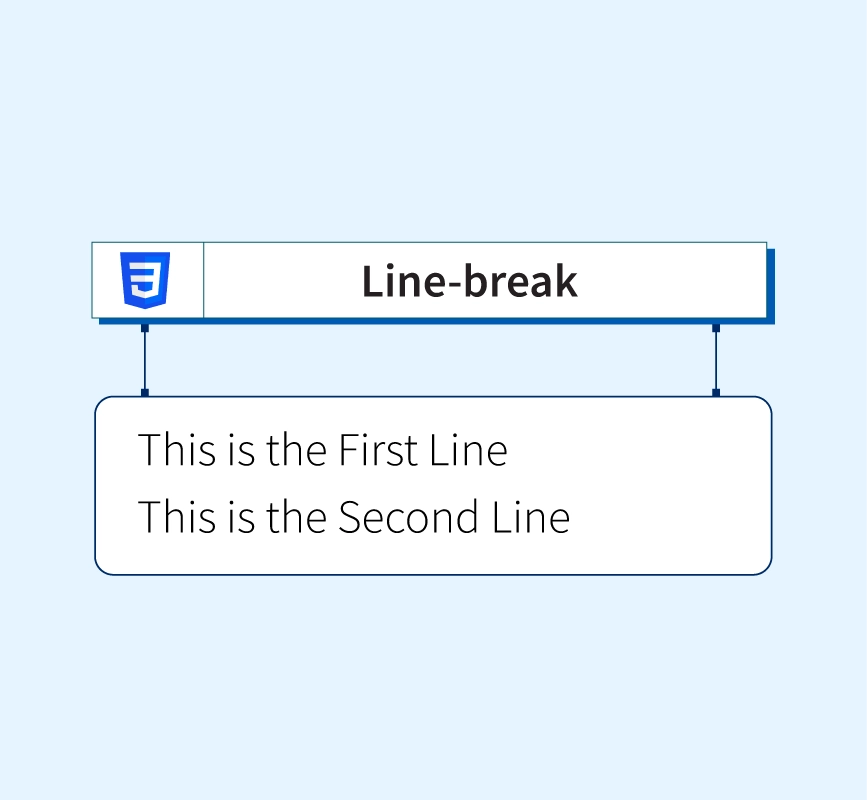Click the Line-break heading text
Image resolution: width=867 pixels, height=800 pixels.
[469, 282]
